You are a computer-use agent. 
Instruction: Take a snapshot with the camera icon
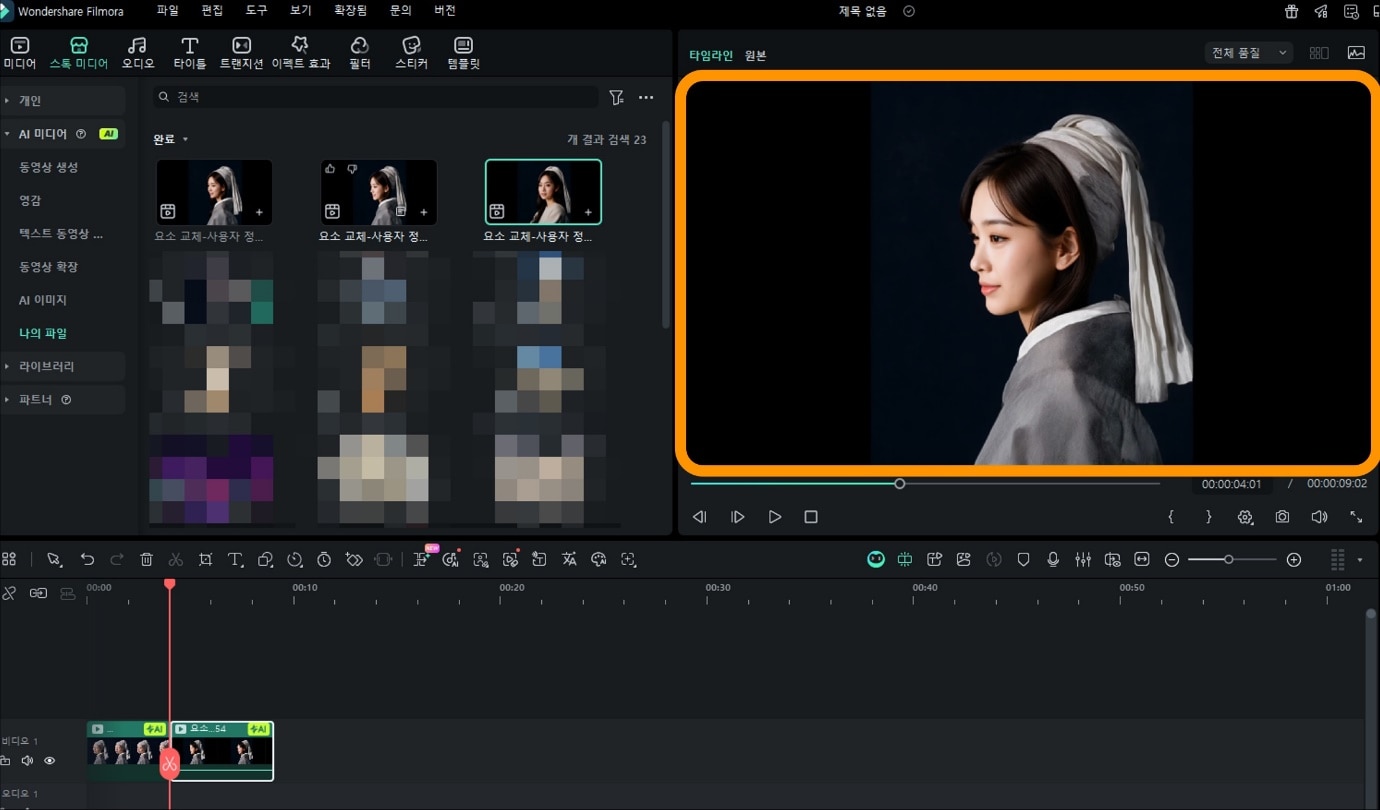click(x=1282, y=517)
